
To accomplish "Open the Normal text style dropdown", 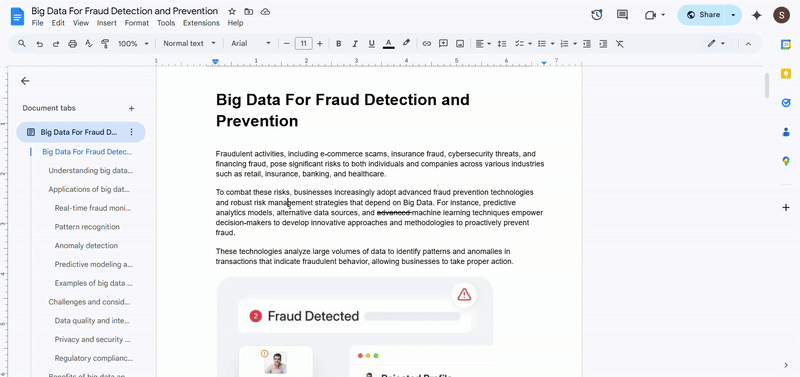I will coord(189,43).
